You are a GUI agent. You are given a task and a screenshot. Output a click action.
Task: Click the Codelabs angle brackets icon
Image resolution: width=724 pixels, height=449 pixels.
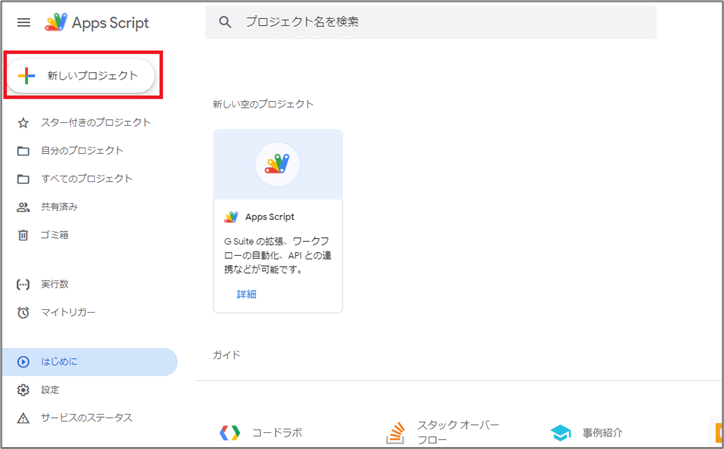click(230, 433)
